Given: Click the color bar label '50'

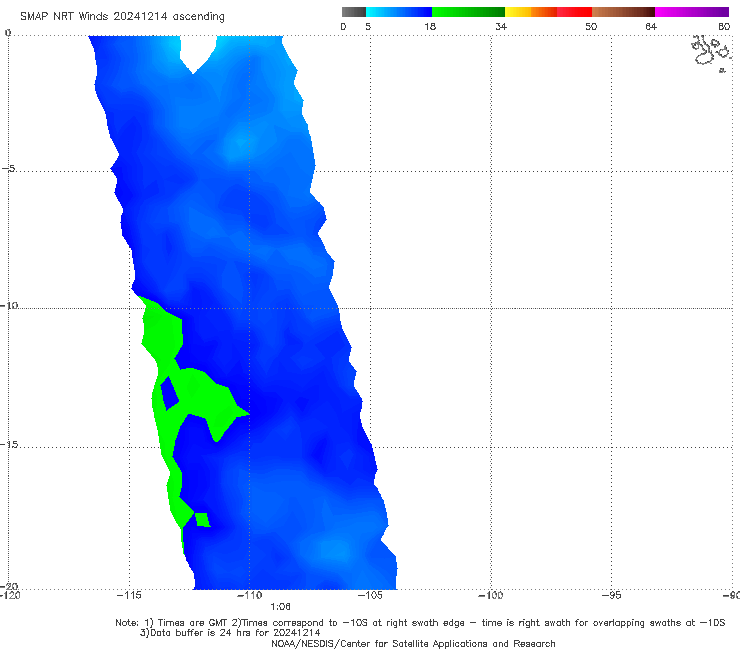Looking at the screenshot, I should pos(591,26).
